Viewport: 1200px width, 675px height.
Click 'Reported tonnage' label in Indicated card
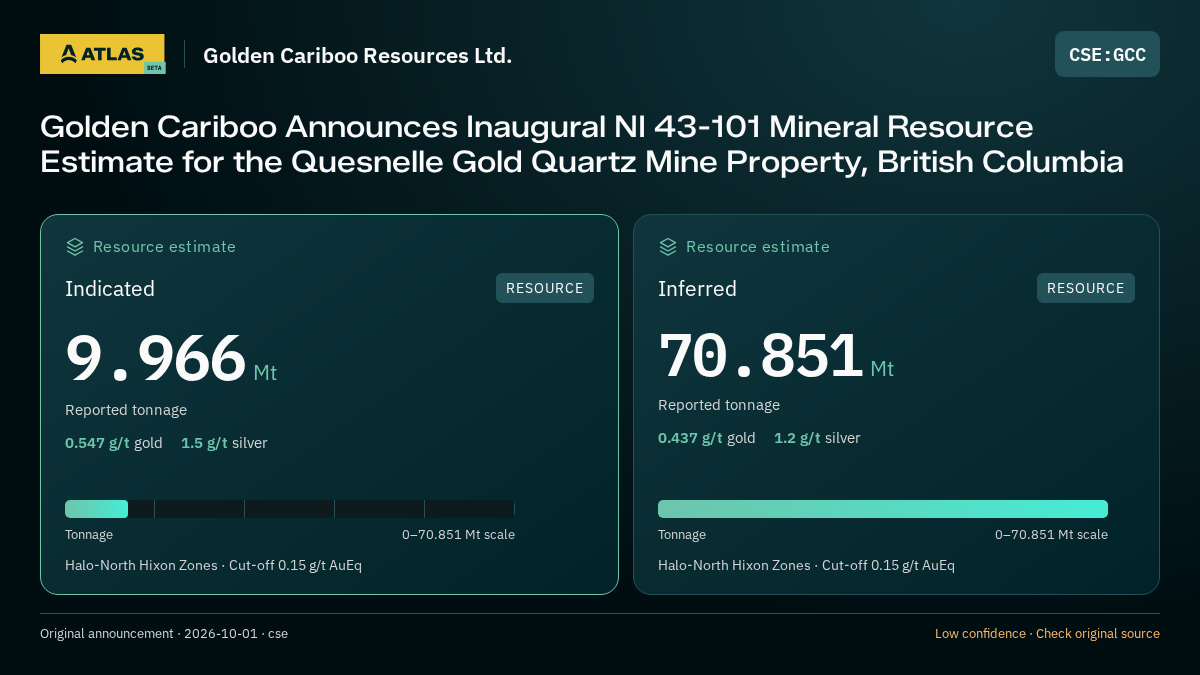(x=126, y=410)
